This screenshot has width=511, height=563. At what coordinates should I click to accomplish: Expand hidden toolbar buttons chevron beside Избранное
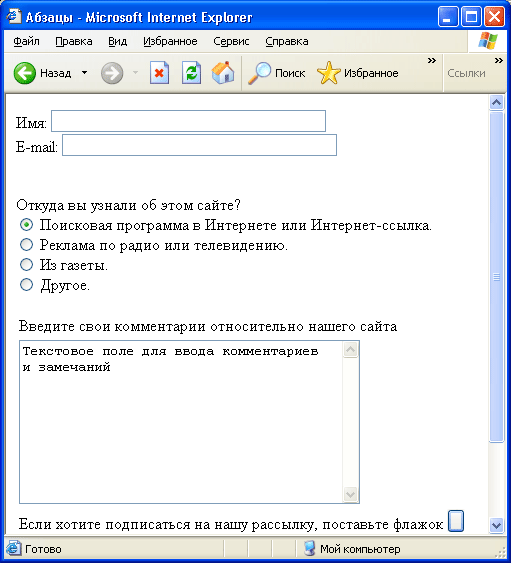tap(432, 61)
